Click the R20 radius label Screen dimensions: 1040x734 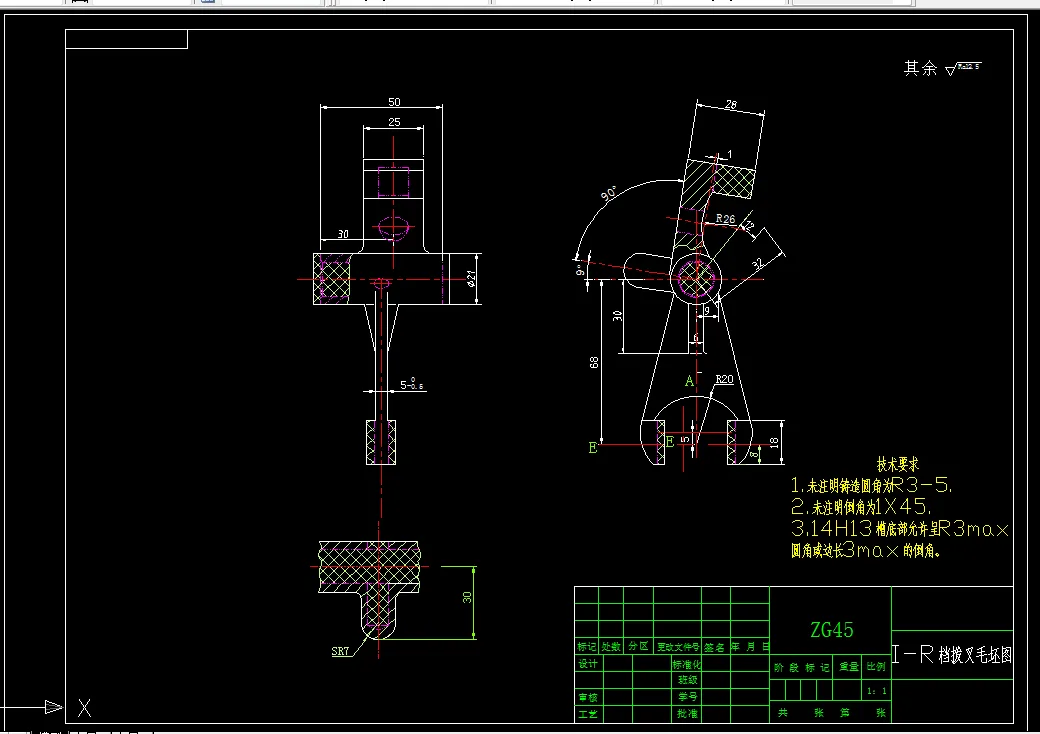tap(724, 379)
